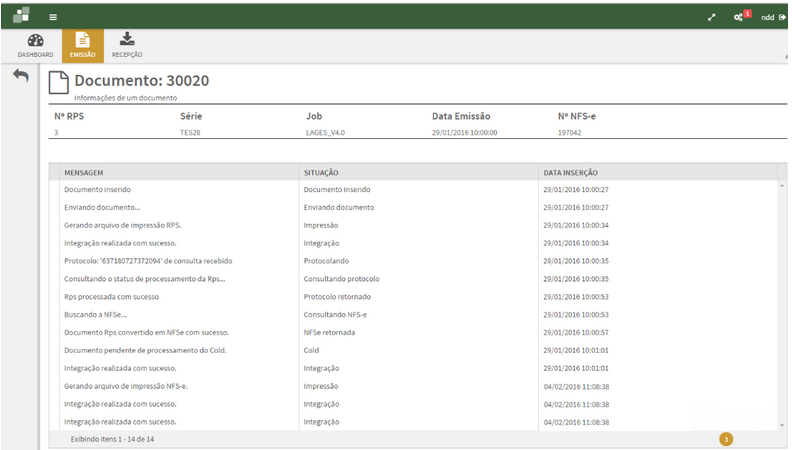Click the back arrow in left sidebar

(21, 77)
